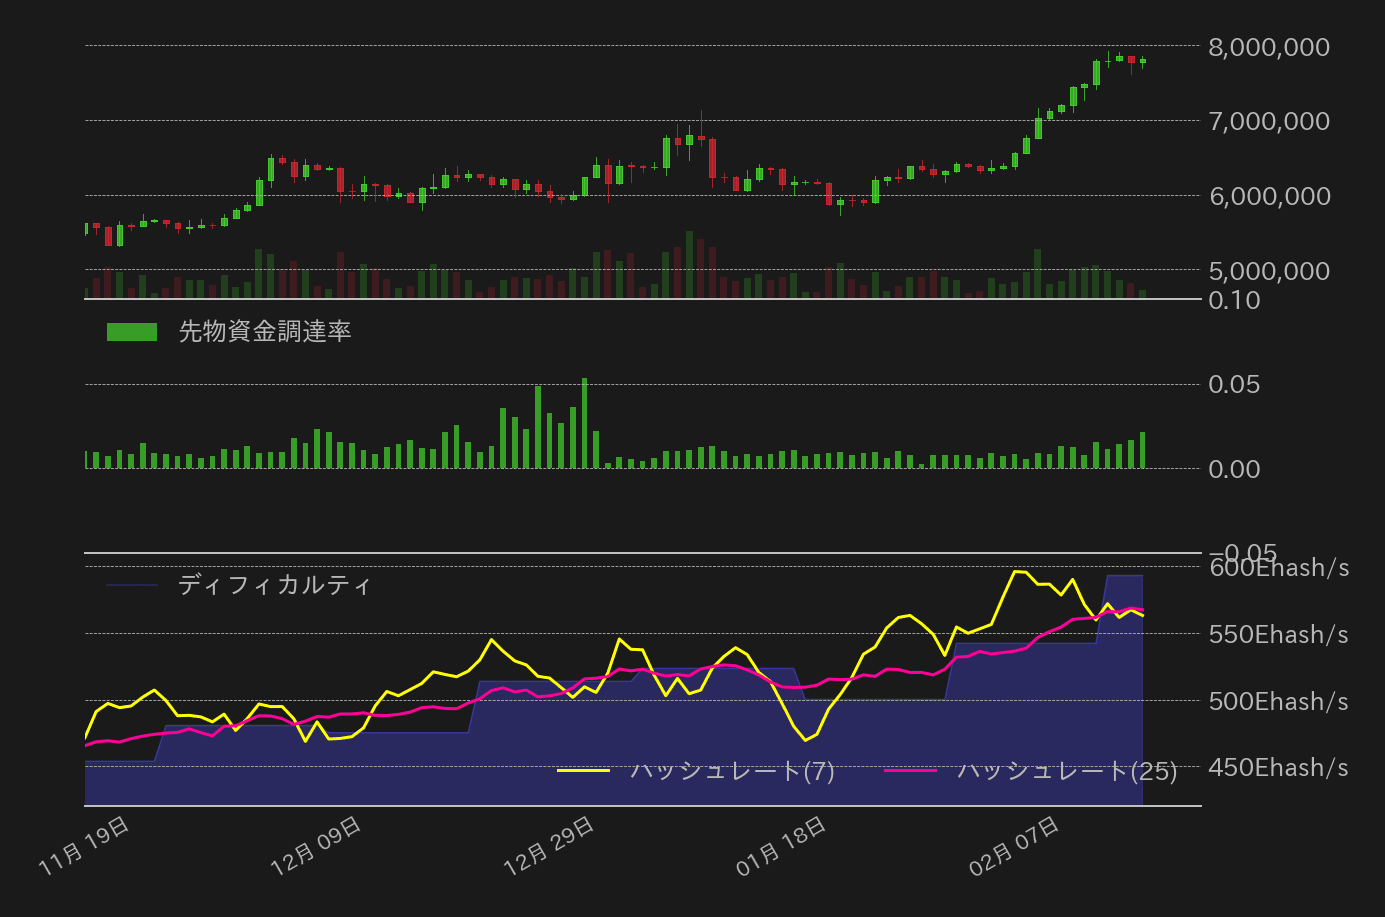Screen dimensions: 1385x917
Task: Click the 5,000,000 price axis label
Action: tap(1269, 271)
